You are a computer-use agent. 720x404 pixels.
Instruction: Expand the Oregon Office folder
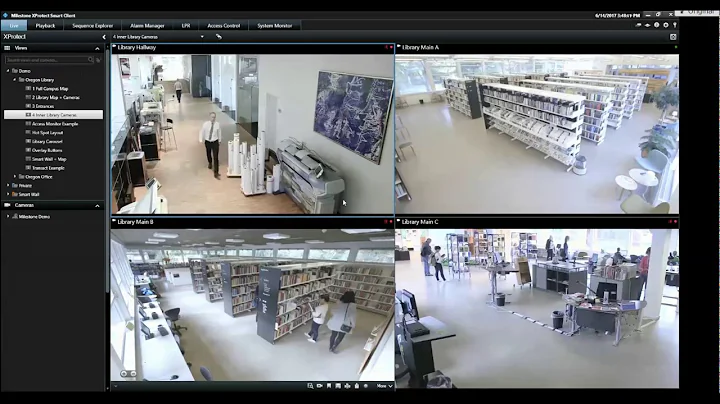click(15, 176)
